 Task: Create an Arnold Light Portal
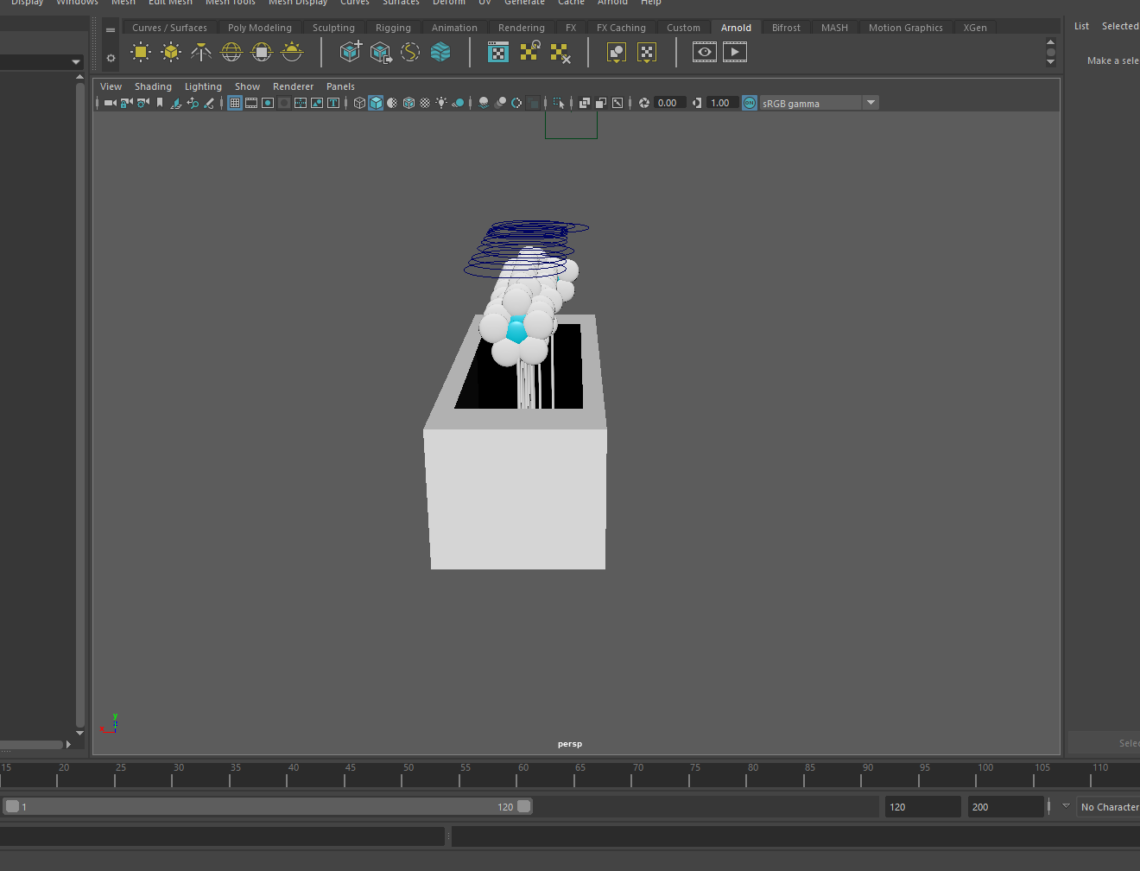click(261, 52)
